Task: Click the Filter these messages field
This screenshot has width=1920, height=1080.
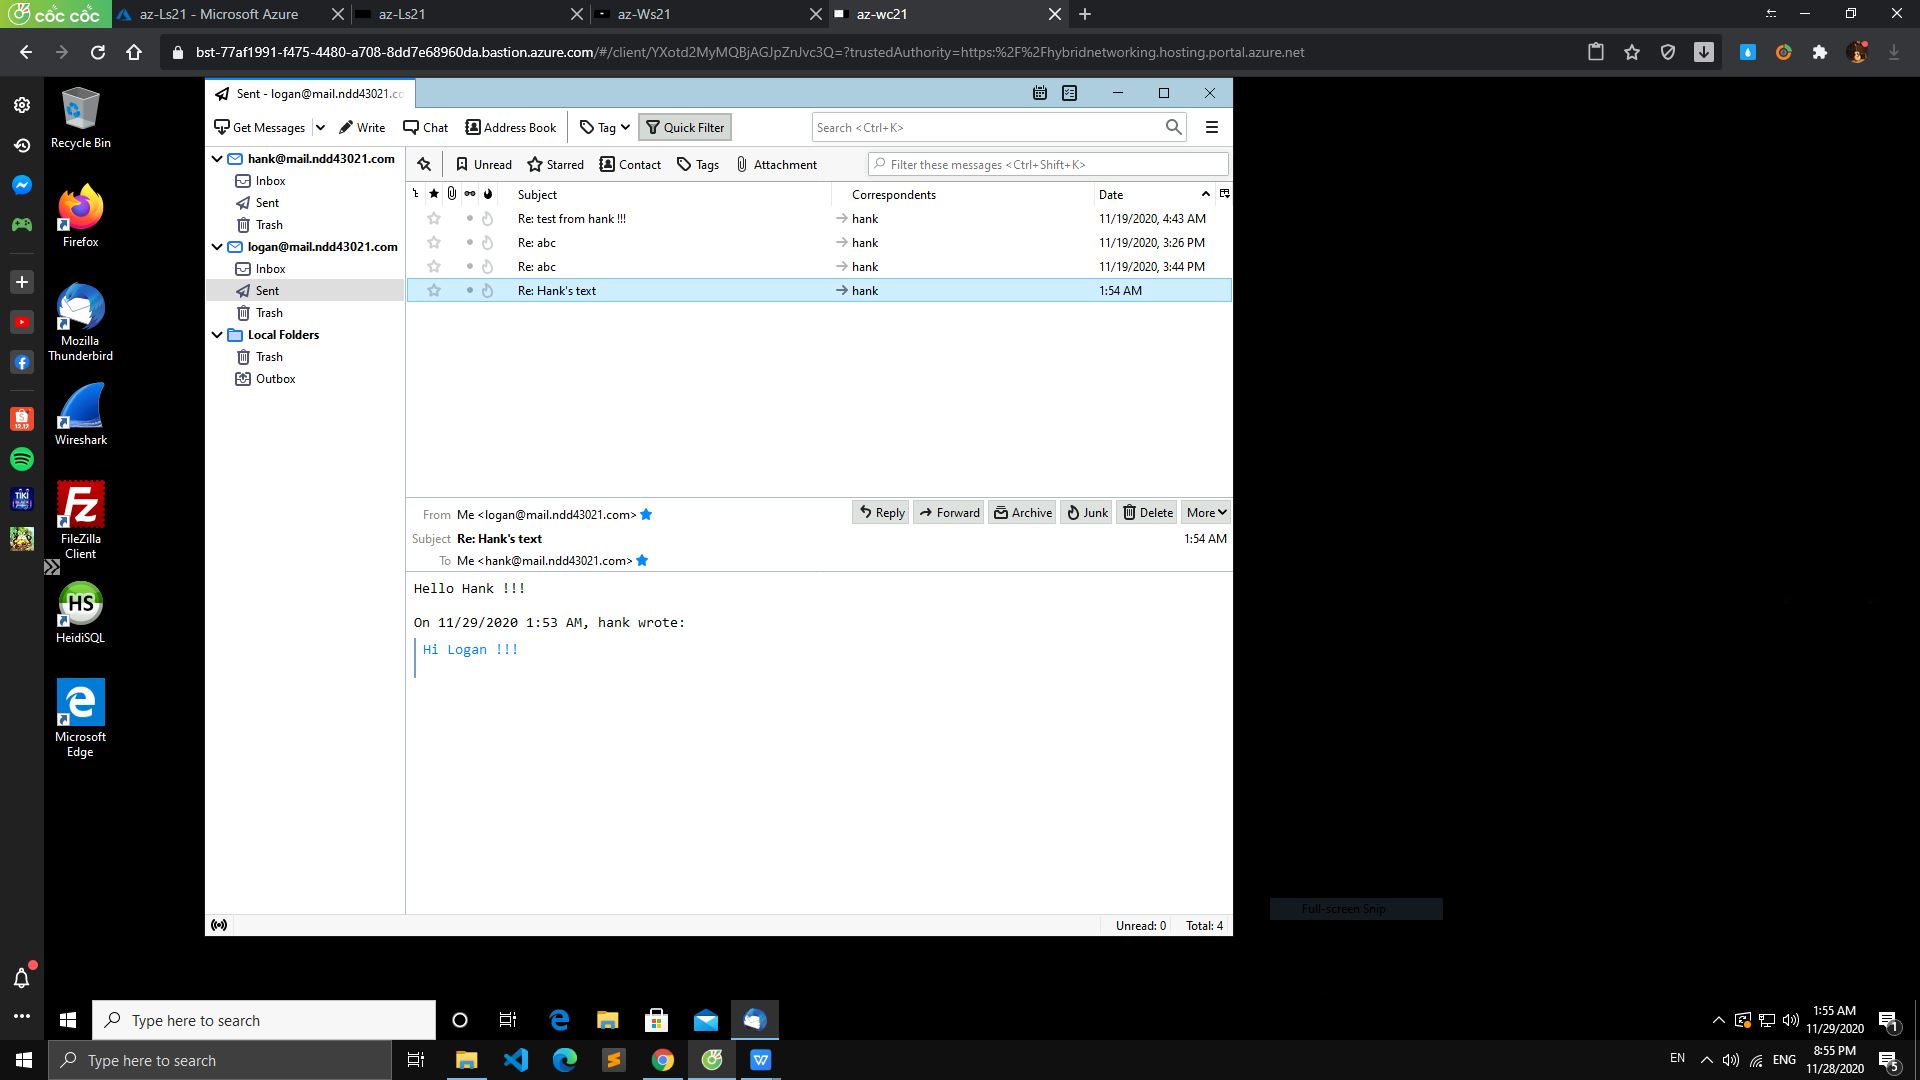Action: pos(1046,164)
